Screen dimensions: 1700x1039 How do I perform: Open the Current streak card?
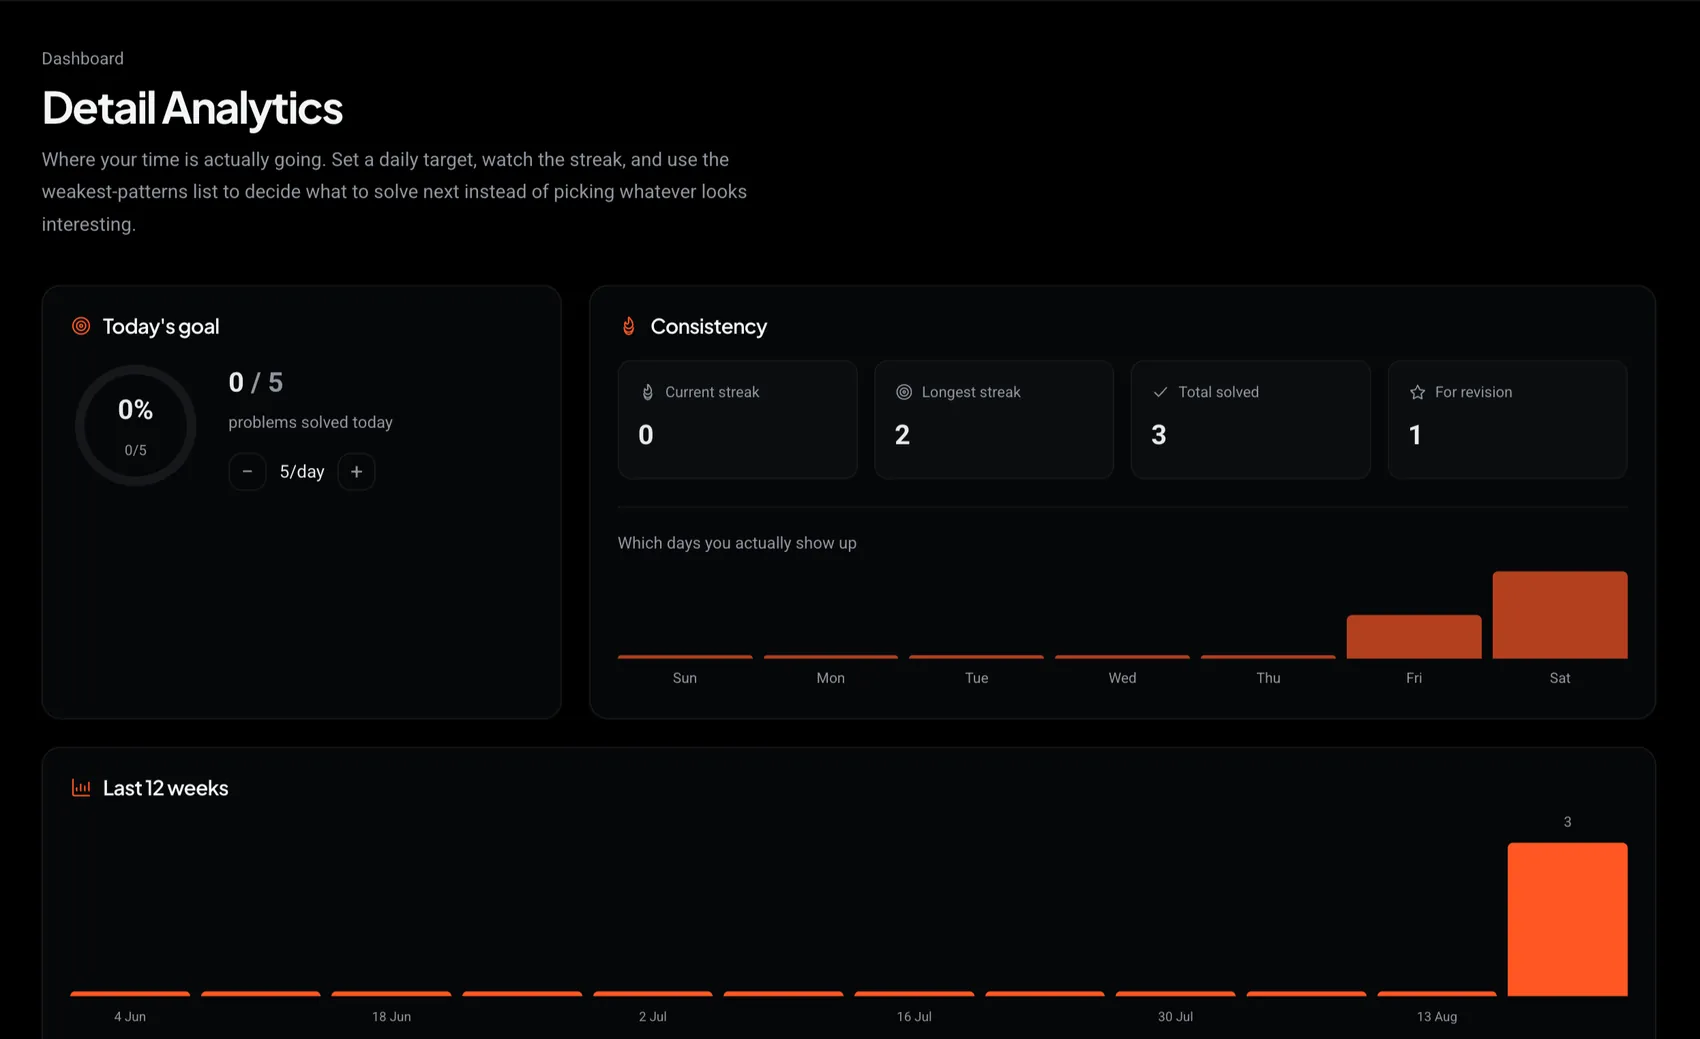click(x=738, y=419)
